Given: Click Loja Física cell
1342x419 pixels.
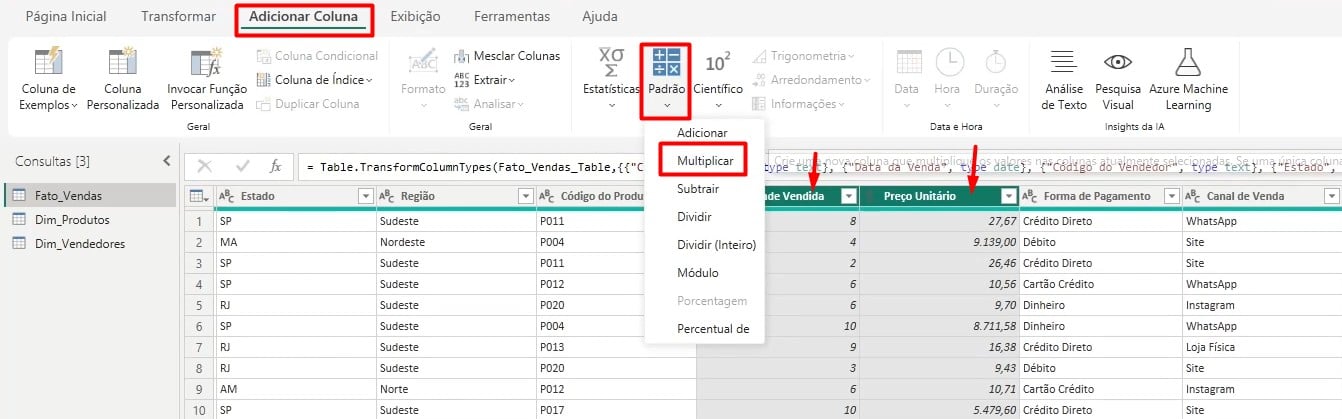Looking at the screenshot, I should [x=1262, y=347].
